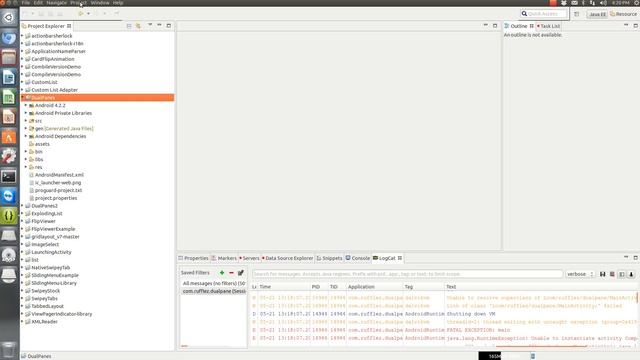640x360 pixels.
Task: Select the 'Shutting down VM' log row
Action: pyautogui.click(x=444, y=314)
